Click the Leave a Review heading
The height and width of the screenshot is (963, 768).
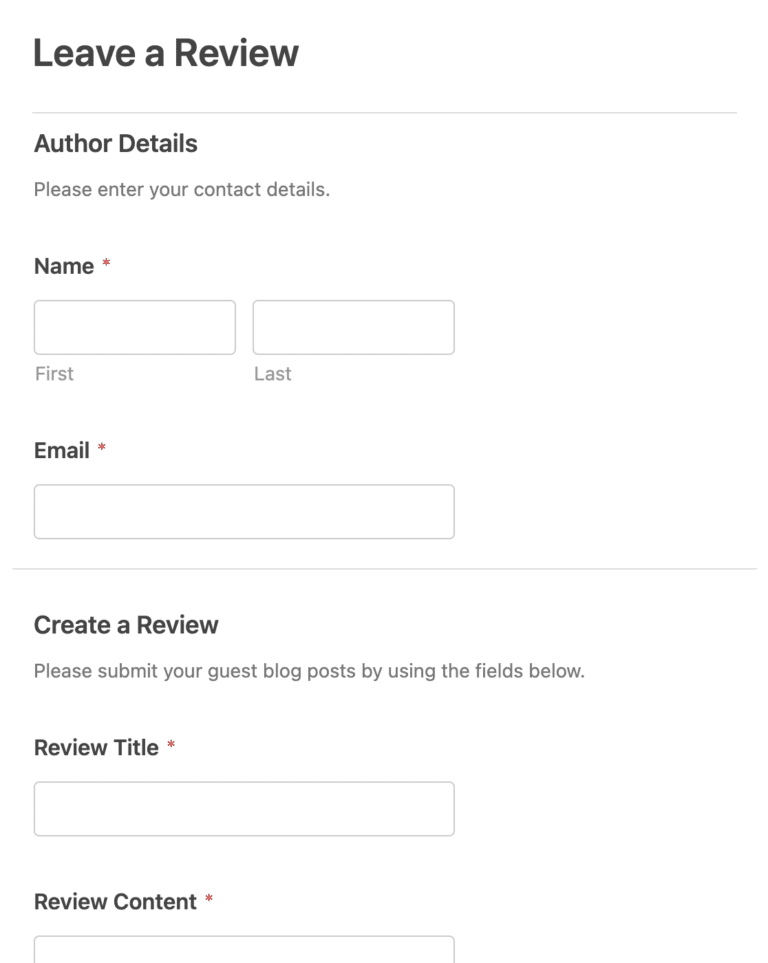[x=165, y=52]
